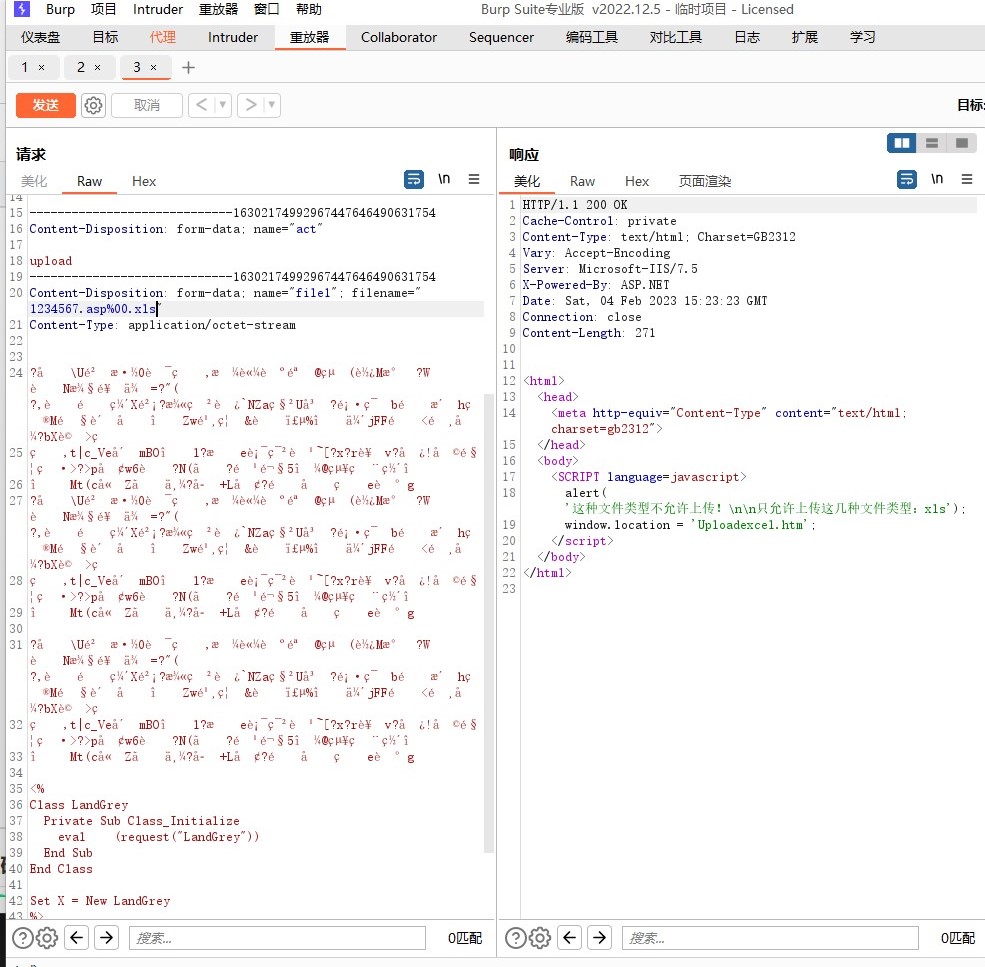Viewport: 985px width, 967px height.
Task: Toggle word wrap in the request panel
Action: pos(413,180)
